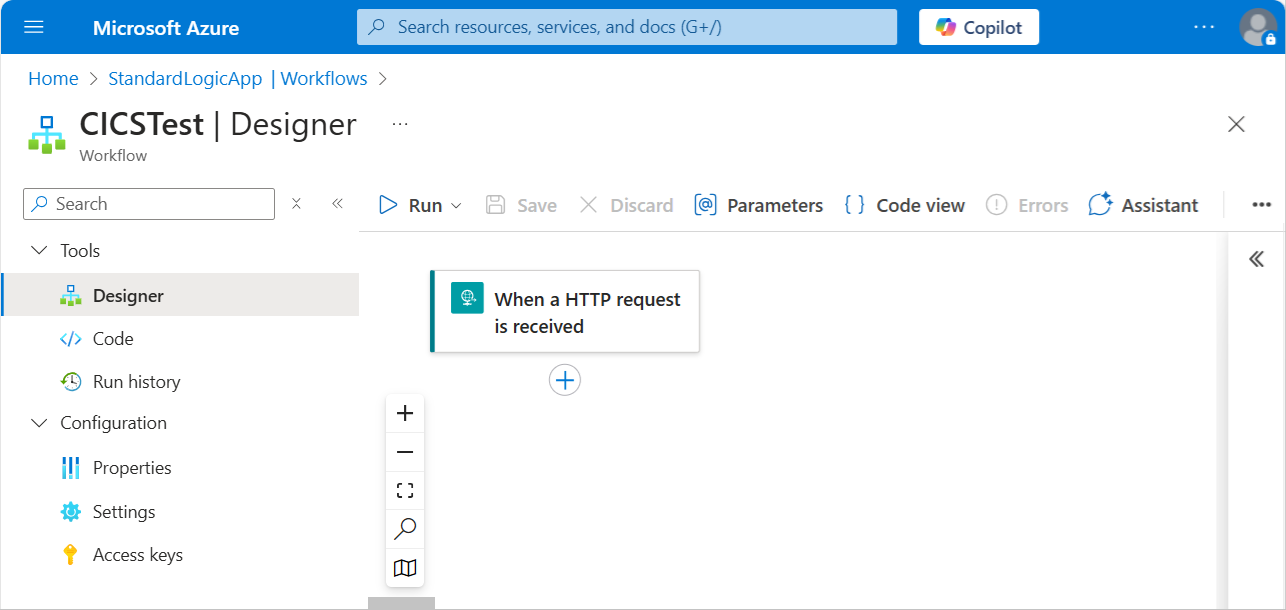Open the toolbar overflow ellipsis menu
The width and height of the screenshot is (1286, 610).
point(1260,205)
